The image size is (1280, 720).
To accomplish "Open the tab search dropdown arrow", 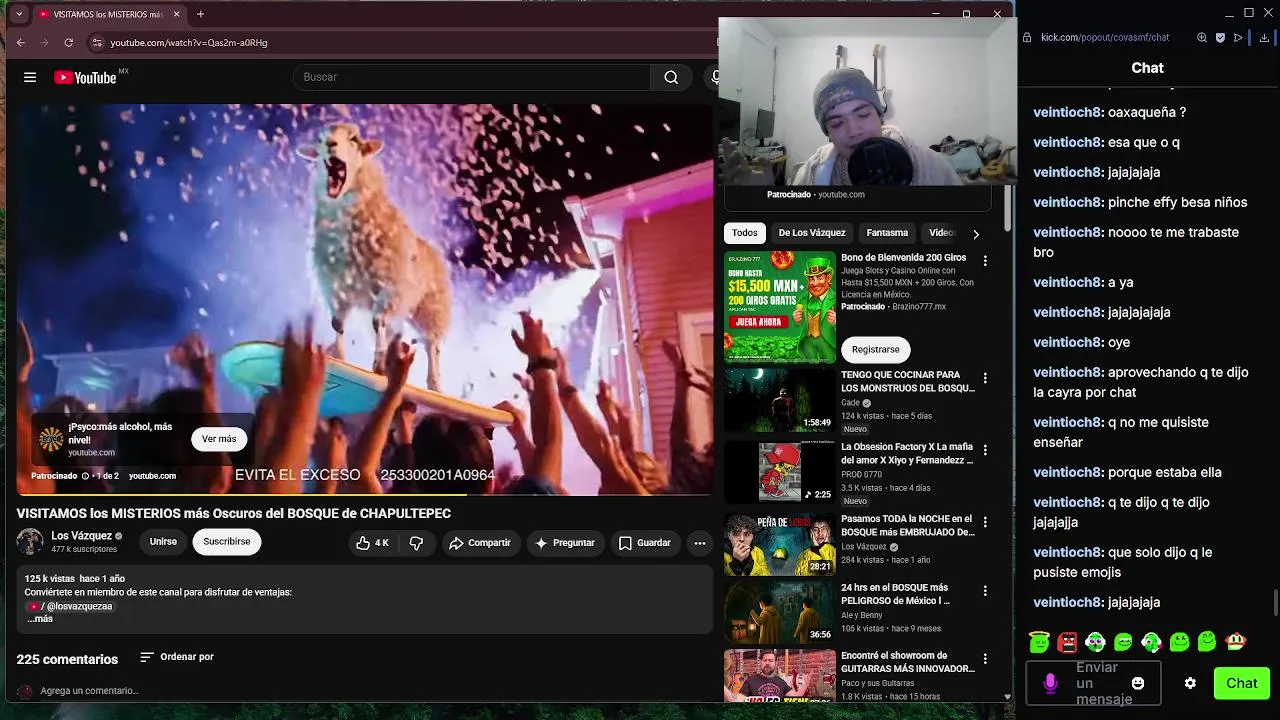I will [19, 14].
